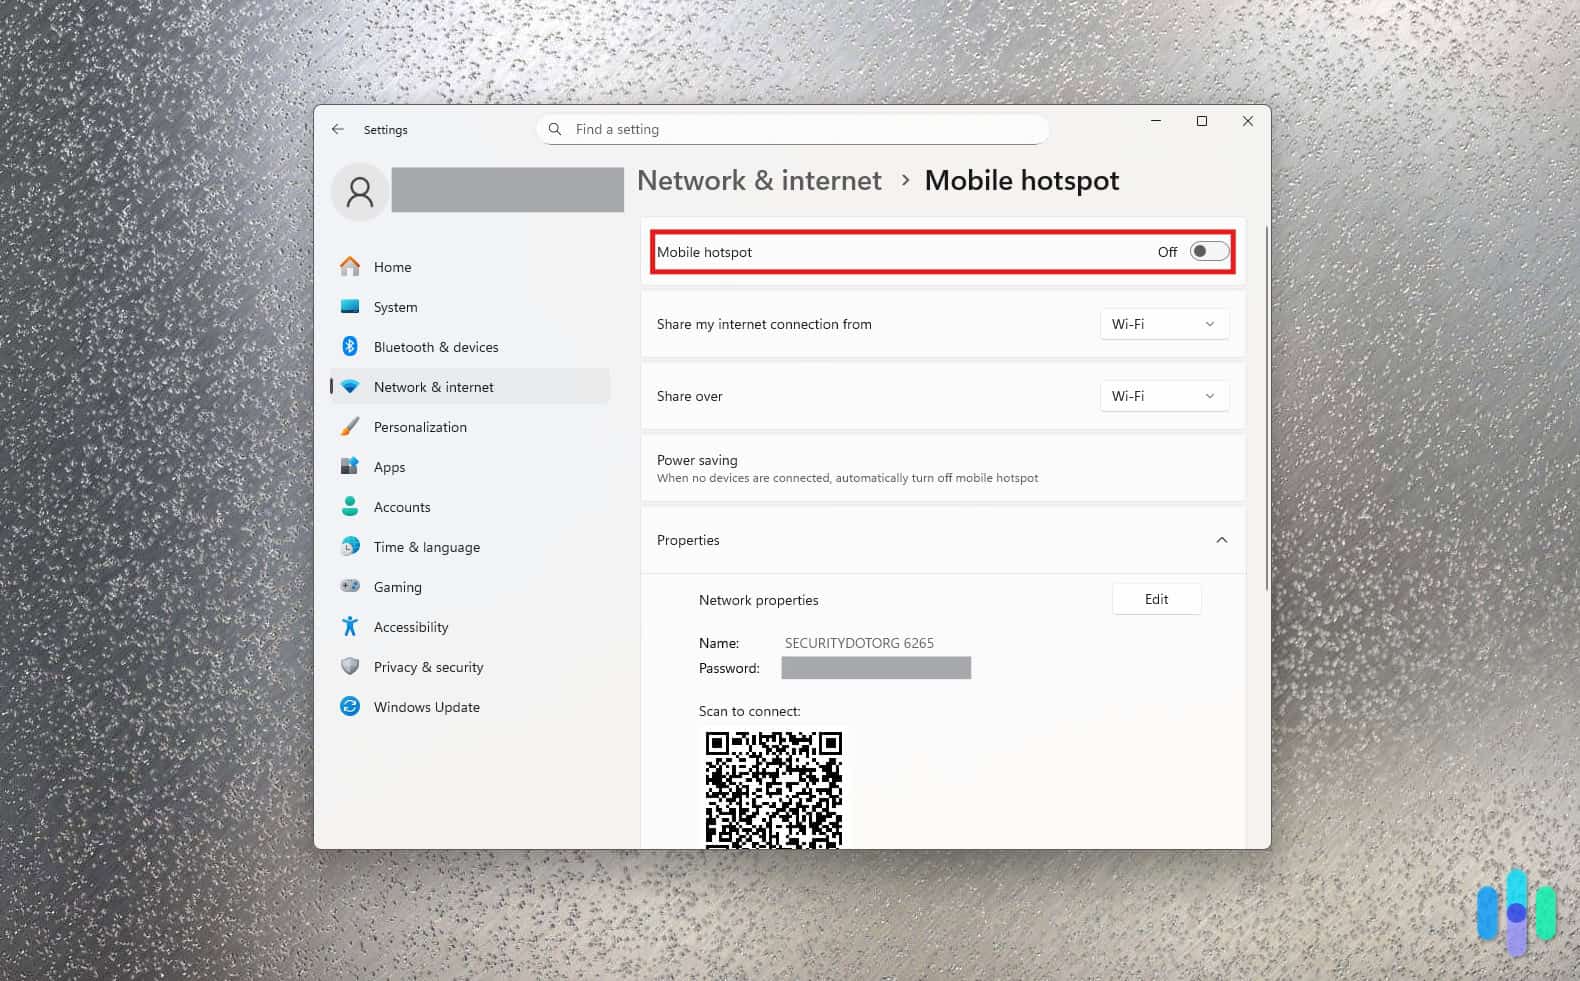Open Accessibility settings

point(470,627)
